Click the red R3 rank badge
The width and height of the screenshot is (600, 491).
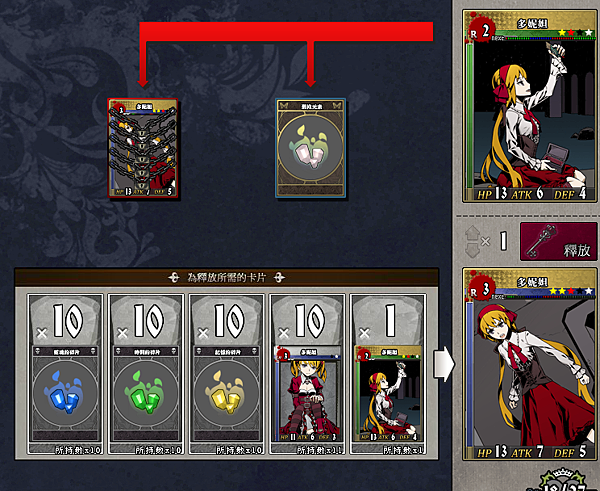tap(482, 289)
